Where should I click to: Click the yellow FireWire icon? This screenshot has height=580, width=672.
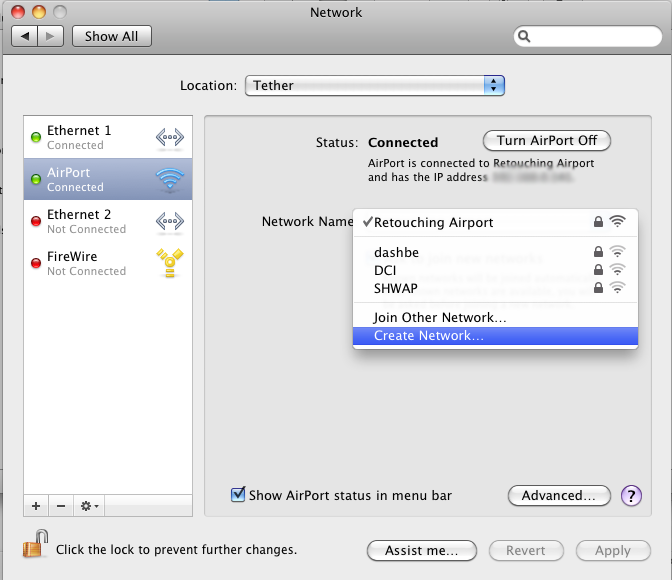tap(170, 262)
